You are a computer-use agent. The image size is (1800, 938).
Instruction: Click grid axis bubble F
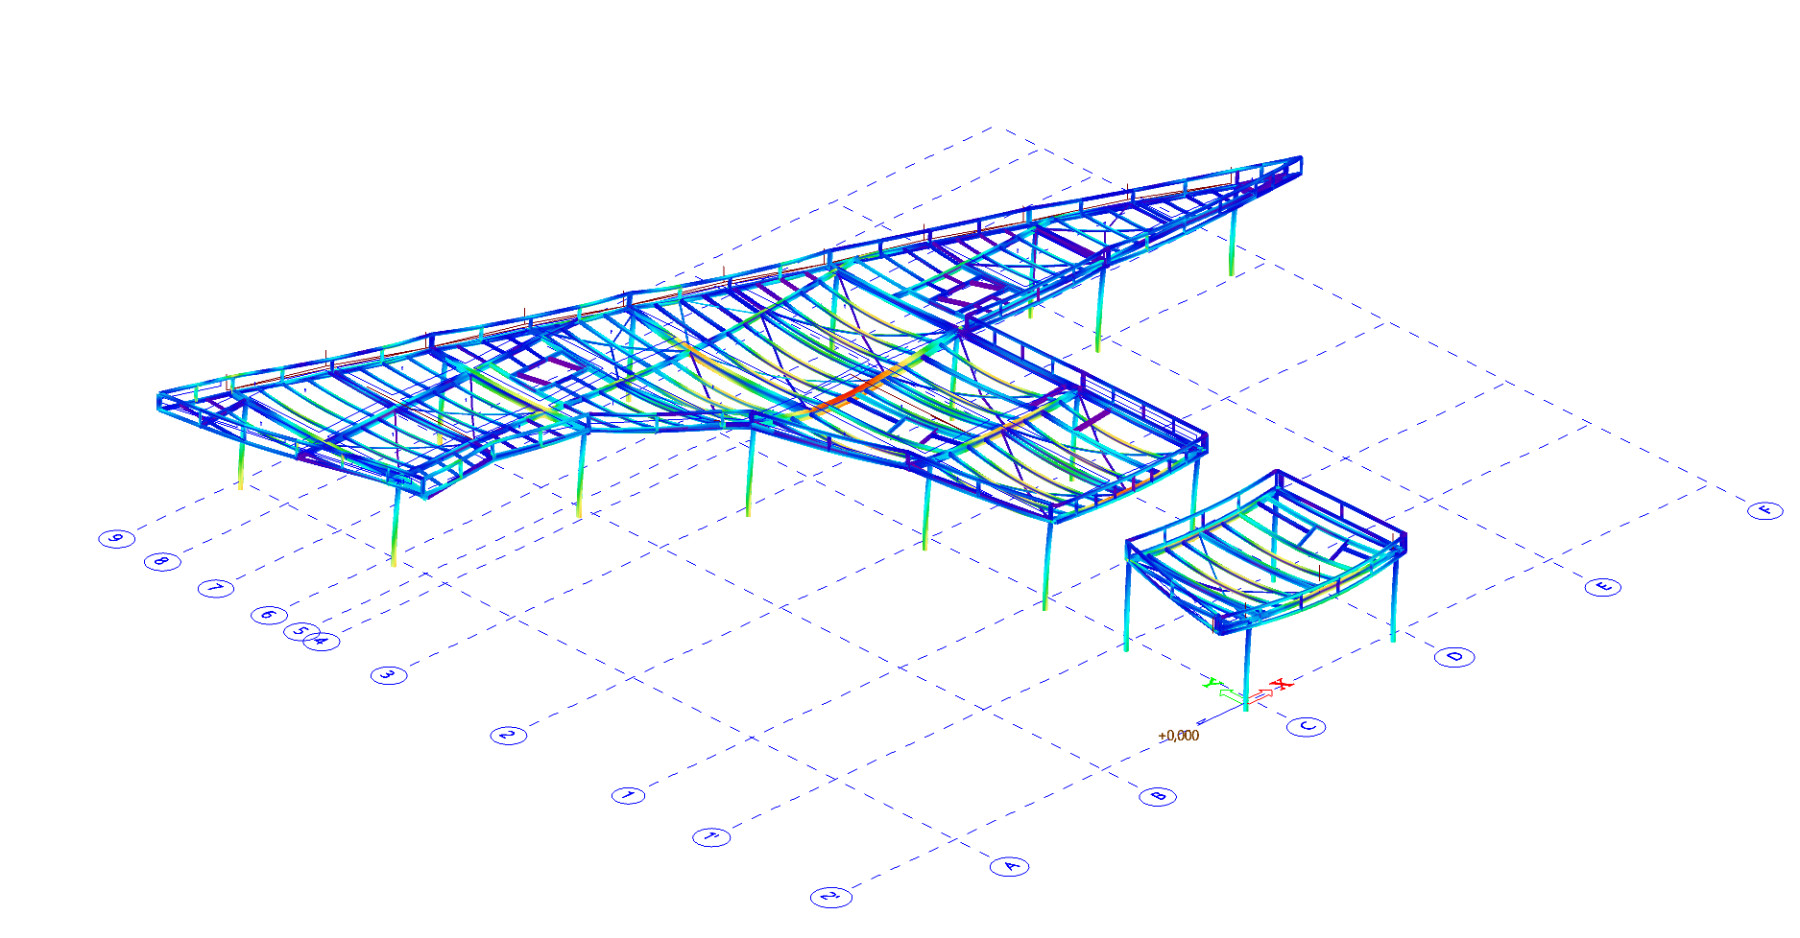[x=1766, y=510]
